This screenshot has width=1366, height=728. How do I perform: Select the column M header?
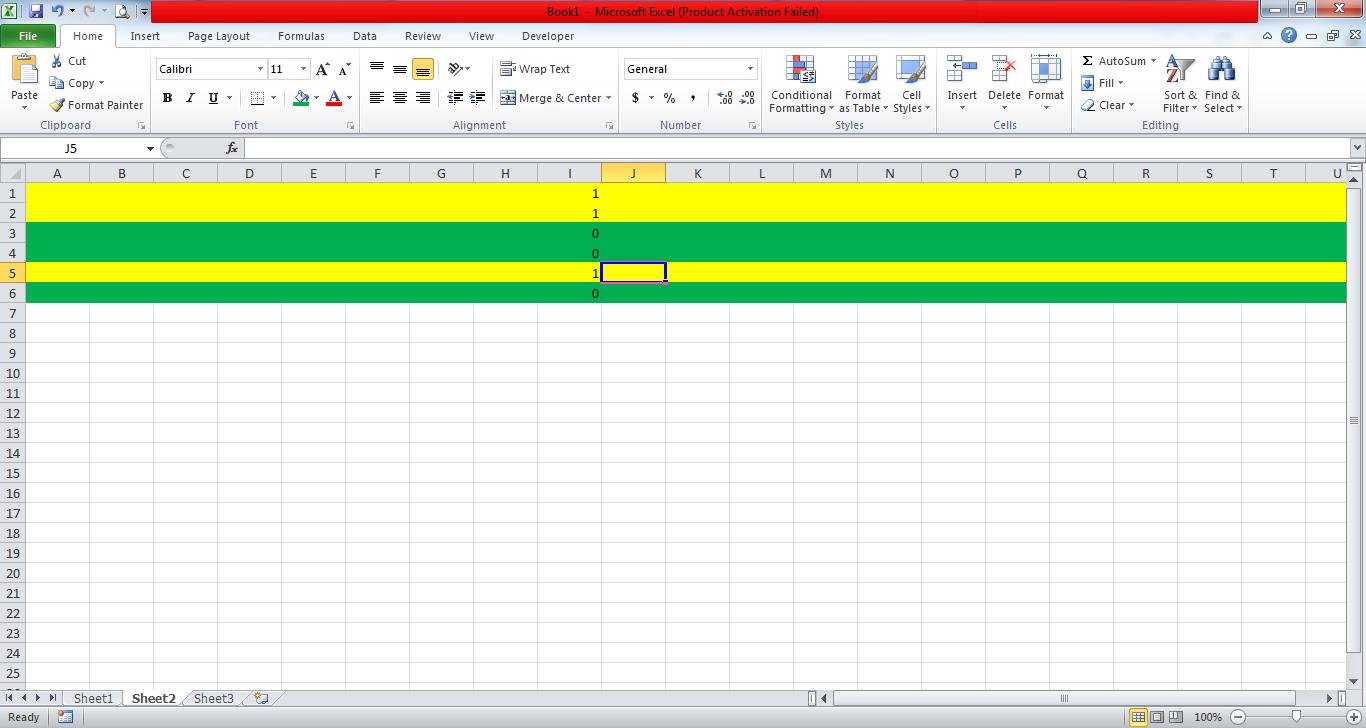pos(825,173)
